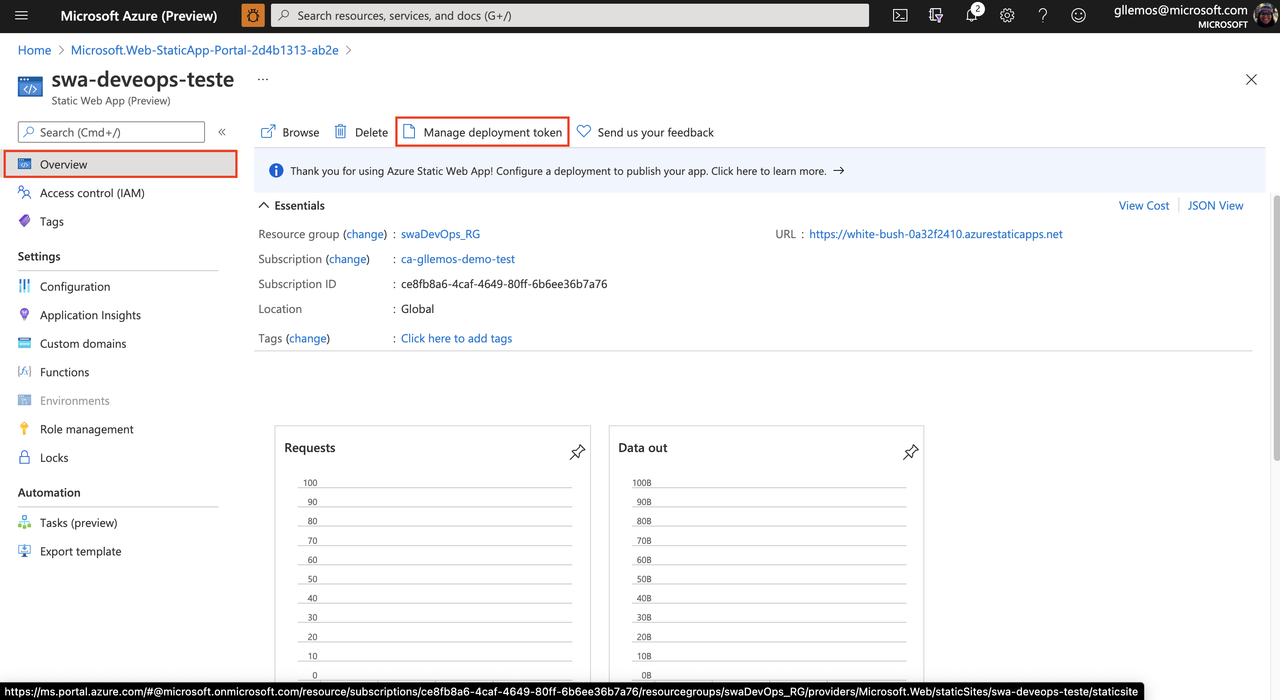1280x700 pixels.
Task: Click the Custom domains icon
Action: 24,344
